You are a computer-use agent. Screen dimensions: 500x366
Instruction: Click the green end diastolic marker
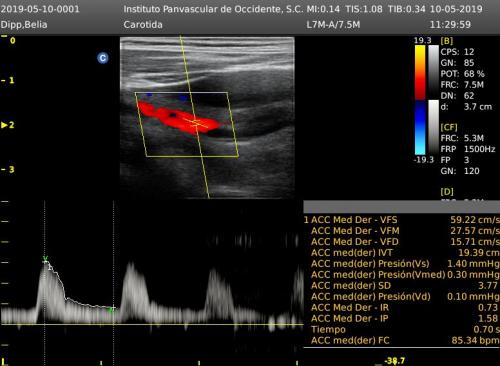[x=111, y=309]
